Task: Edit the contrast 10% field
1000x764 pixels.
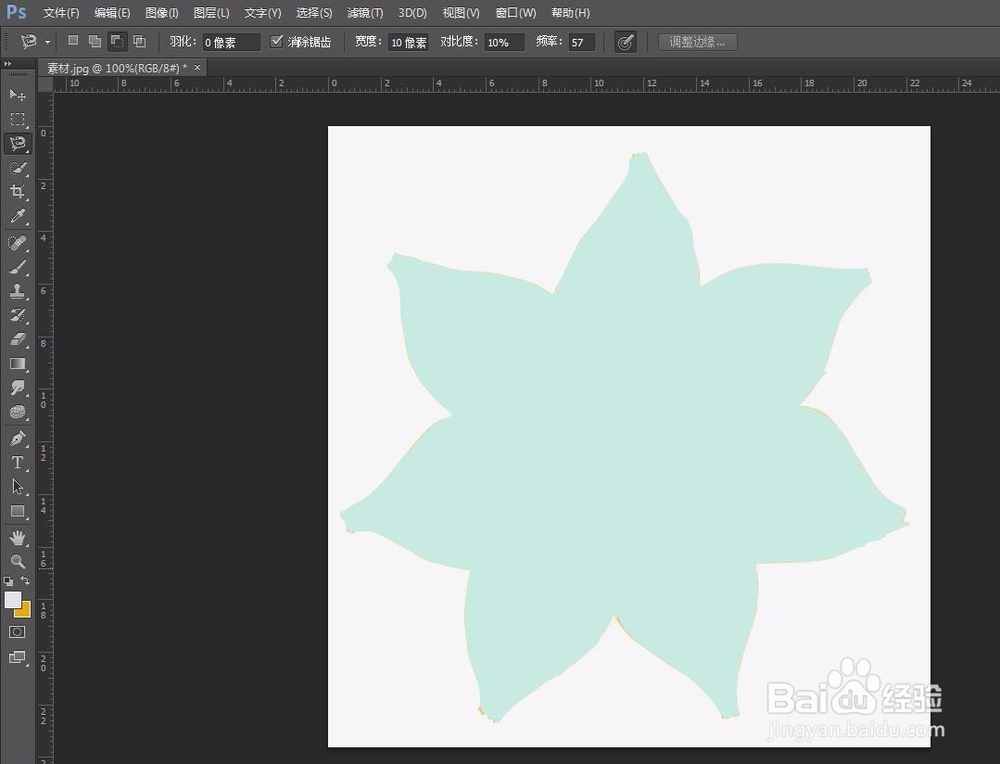Action: pos(504,42)
